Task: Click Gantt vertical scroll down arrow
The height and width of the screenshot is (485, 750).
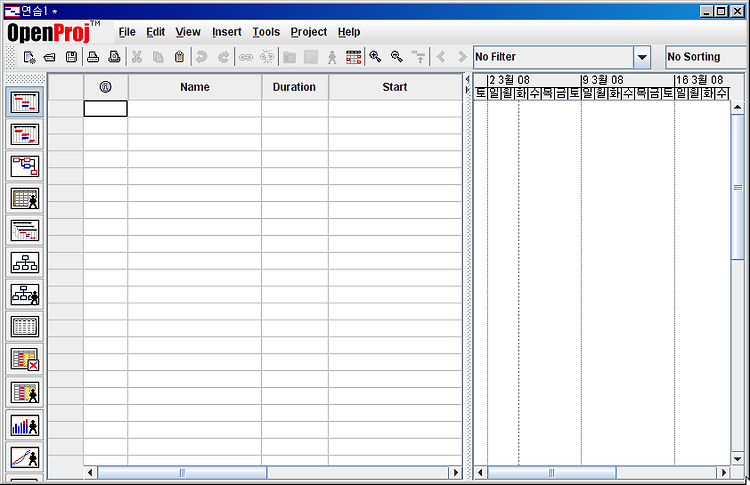Action: pos(737,458)
